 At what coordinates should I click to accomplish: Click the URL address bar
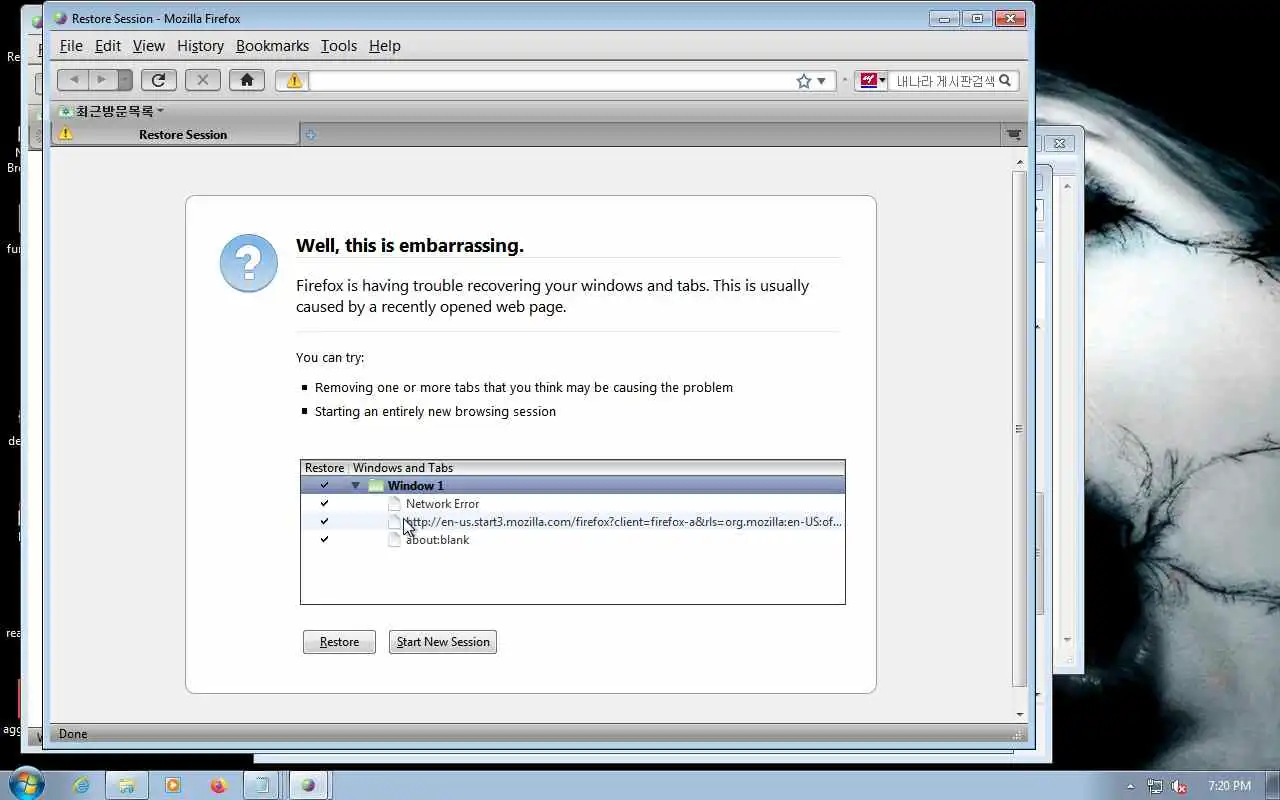point(552,81)
